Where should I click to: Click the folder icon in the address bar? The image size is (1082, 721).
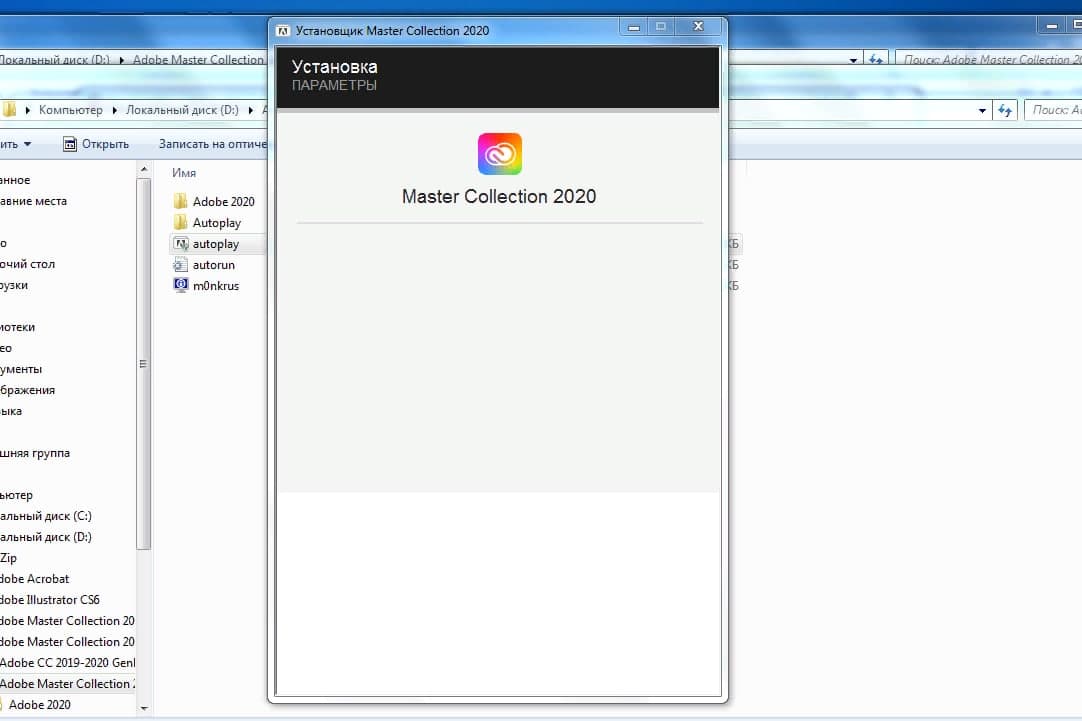[x=9, y=110]
